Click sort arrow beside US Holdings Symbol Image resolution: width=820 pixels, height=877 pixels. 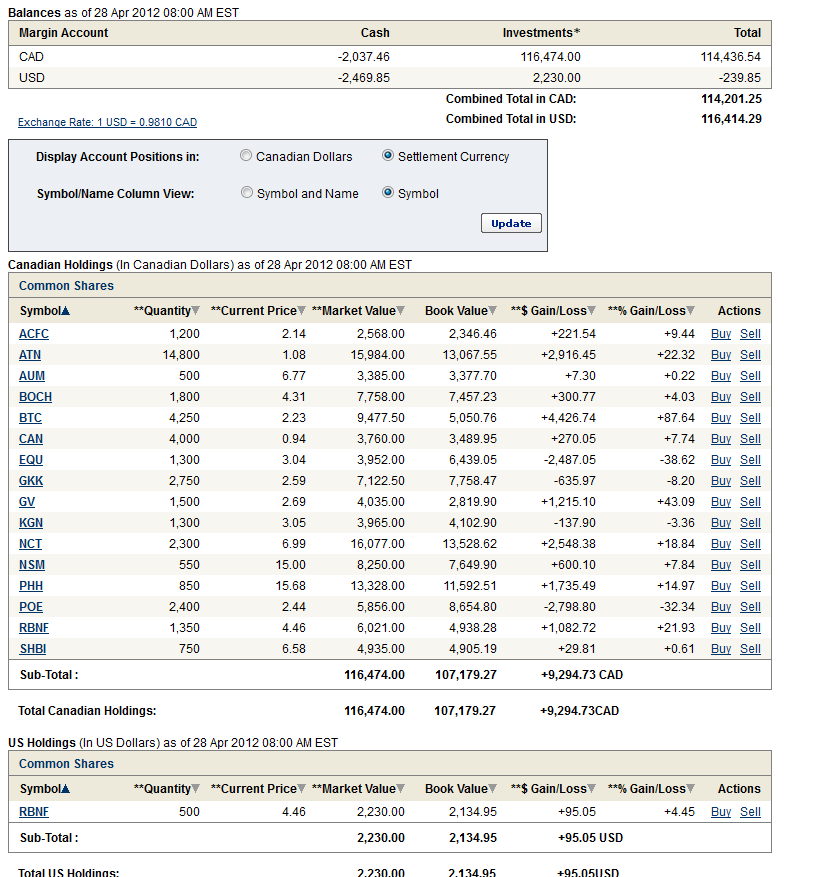pyautogui.click(x=66, y=789)
